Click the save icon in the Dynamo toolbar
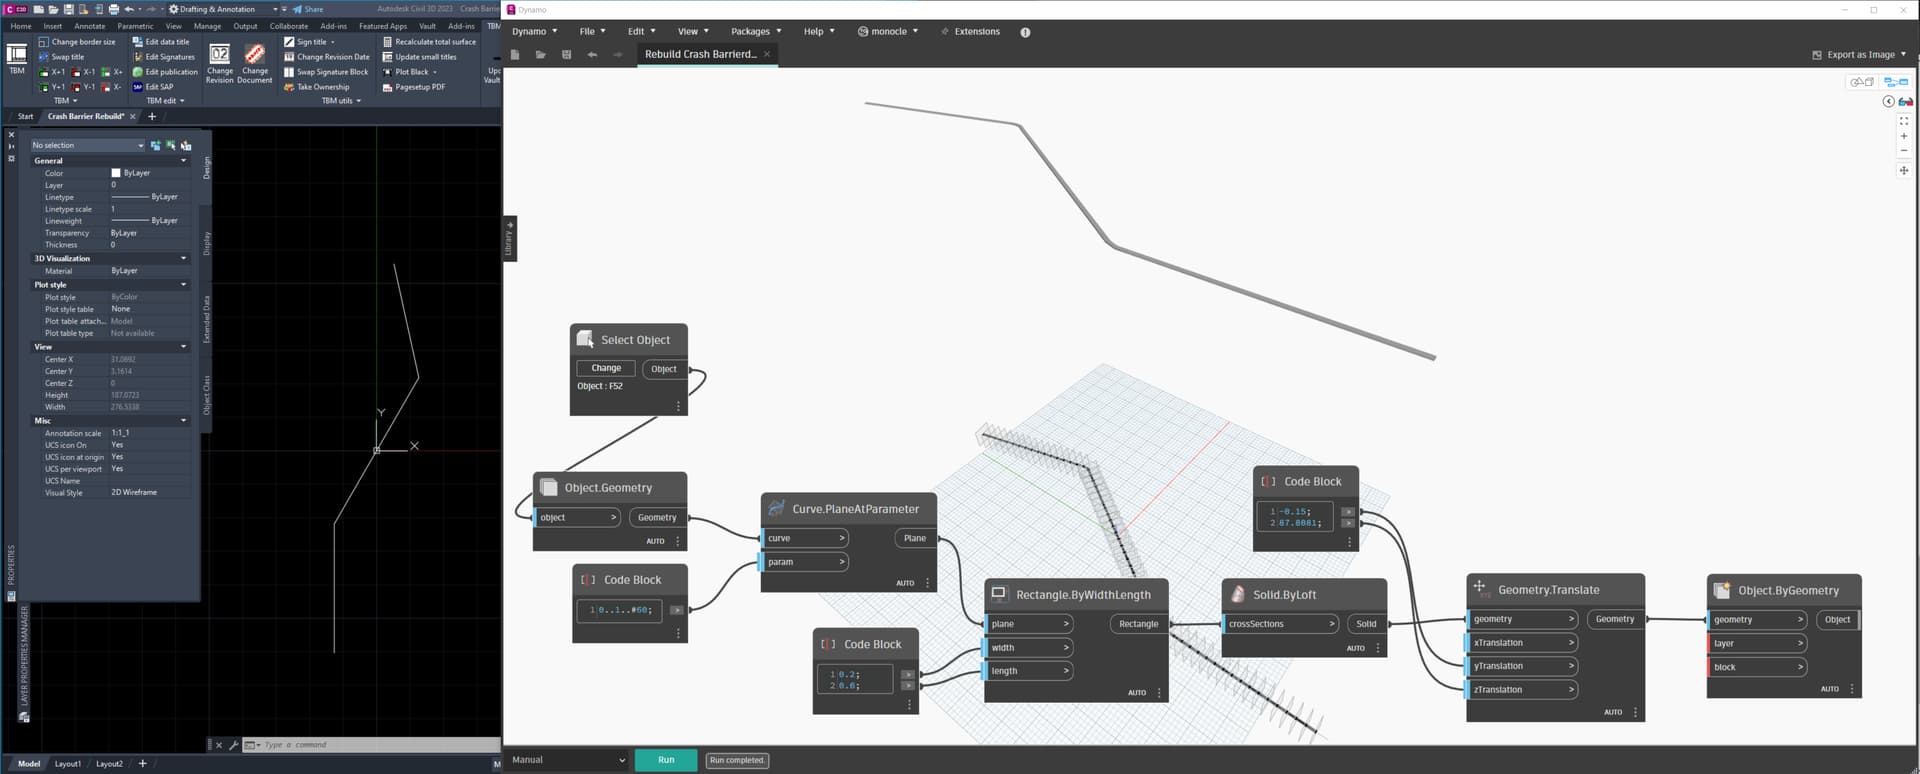The image size is (1920, 774). tap(567, 54)
